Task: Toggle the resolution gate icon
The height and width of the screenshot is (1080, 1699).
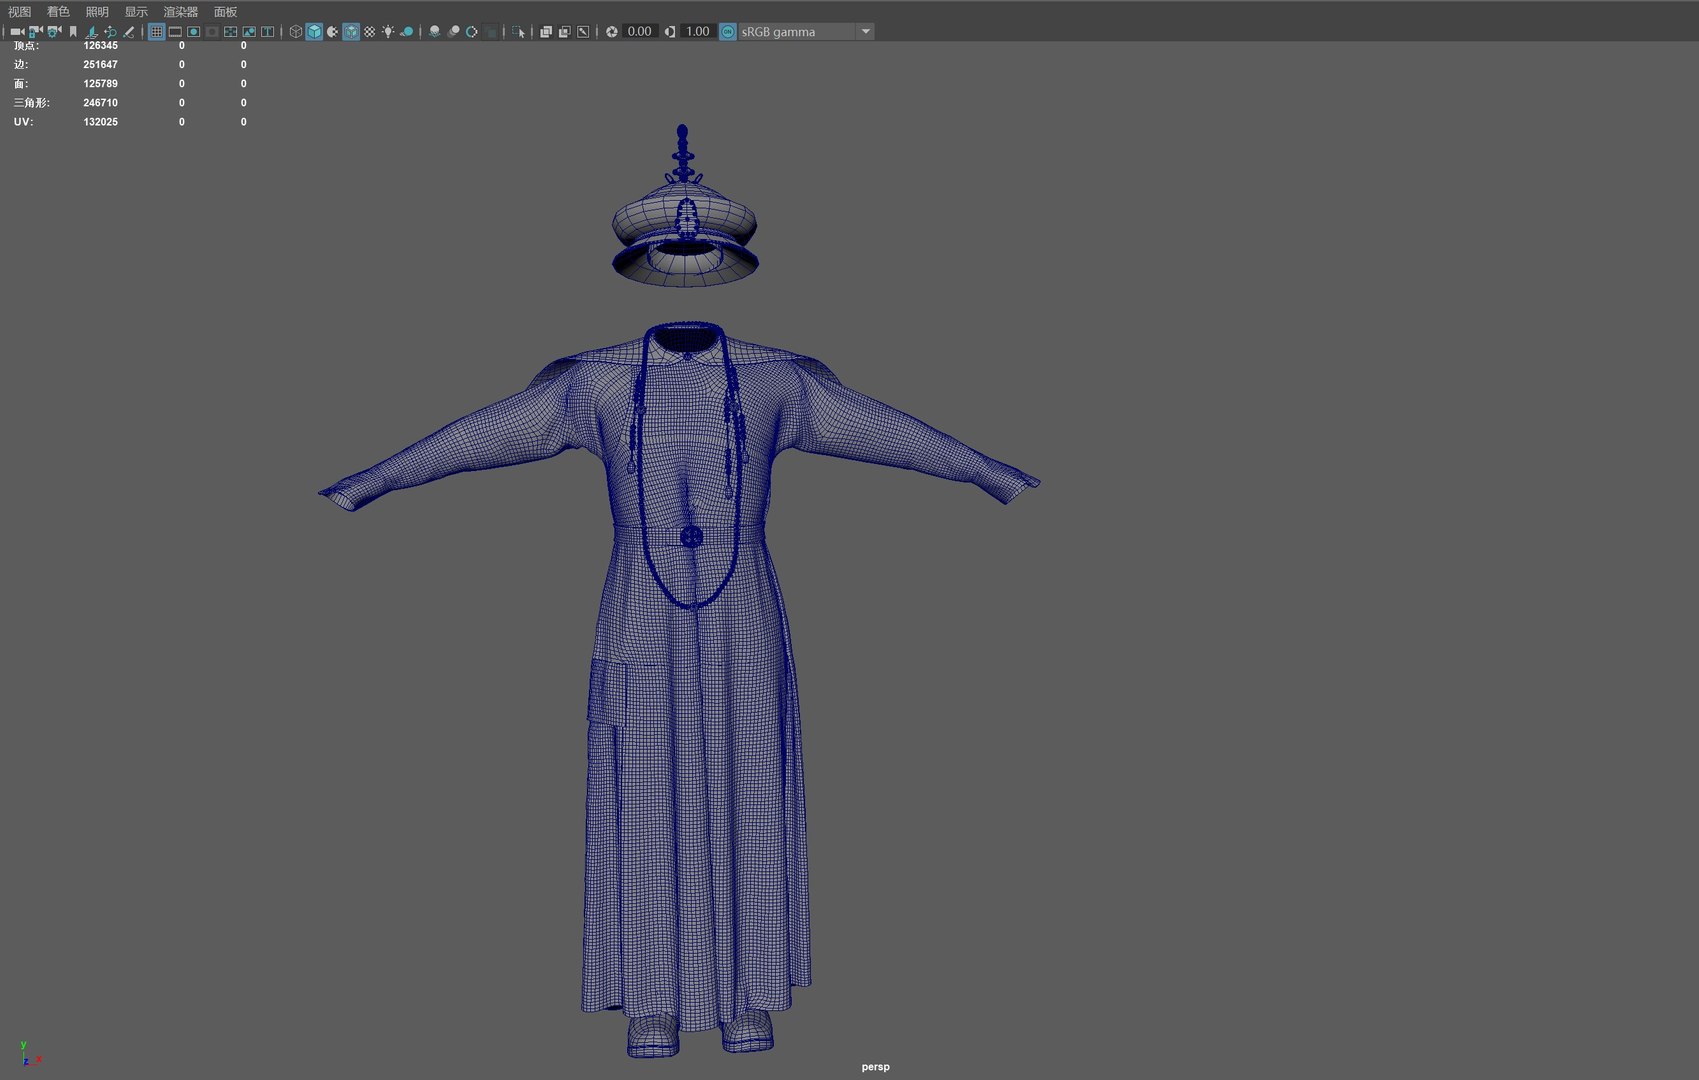Action: click(194, 32)
